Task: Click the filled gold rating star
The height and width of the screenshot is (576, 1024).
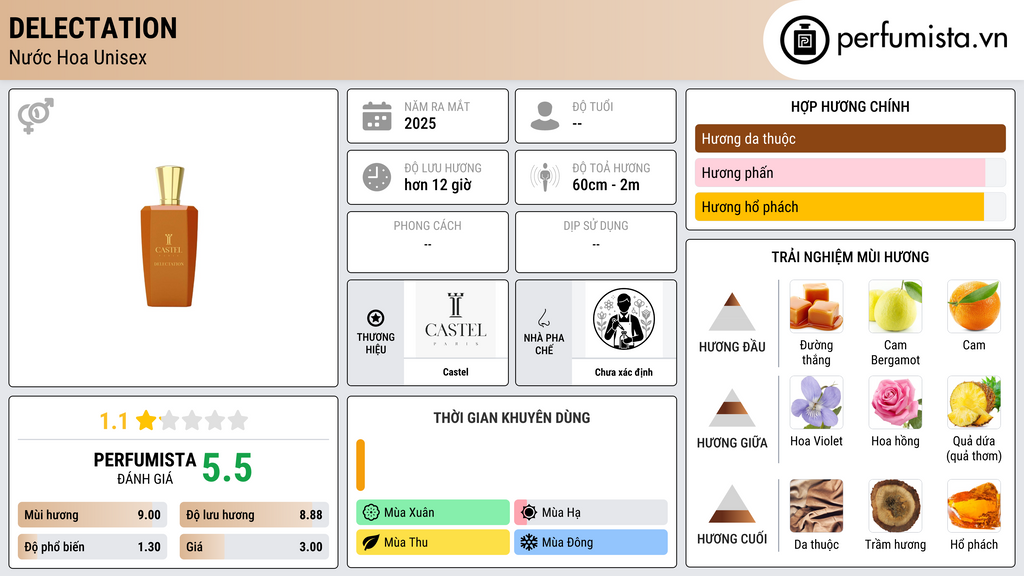Action: pos(146,420)
